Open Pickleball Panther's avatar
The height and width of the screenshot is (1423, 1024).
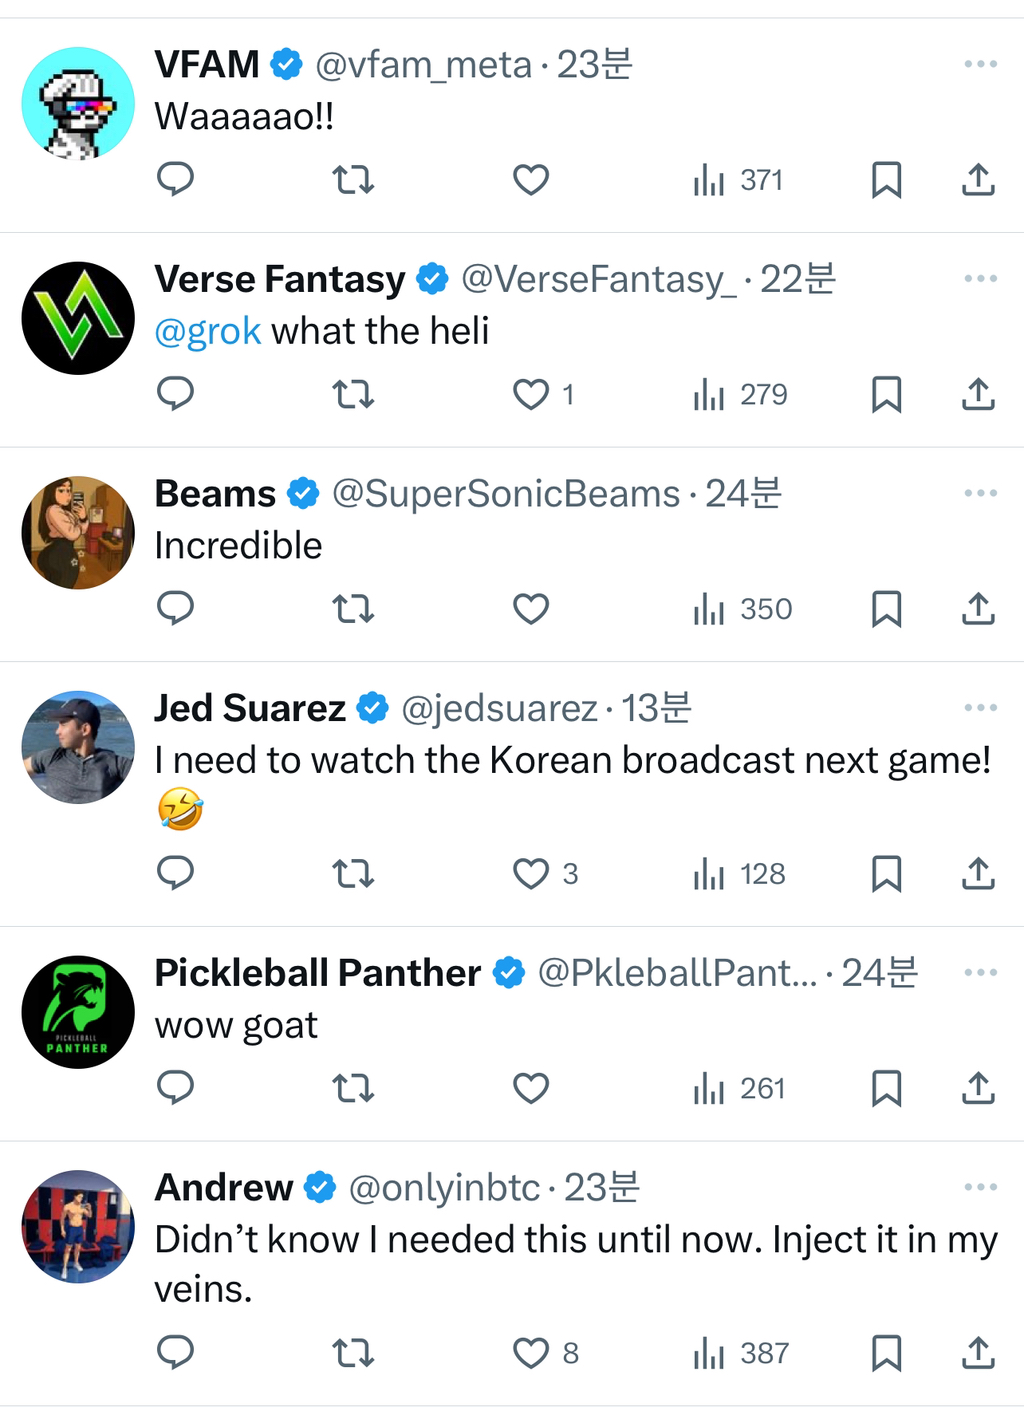[78, 1012]
